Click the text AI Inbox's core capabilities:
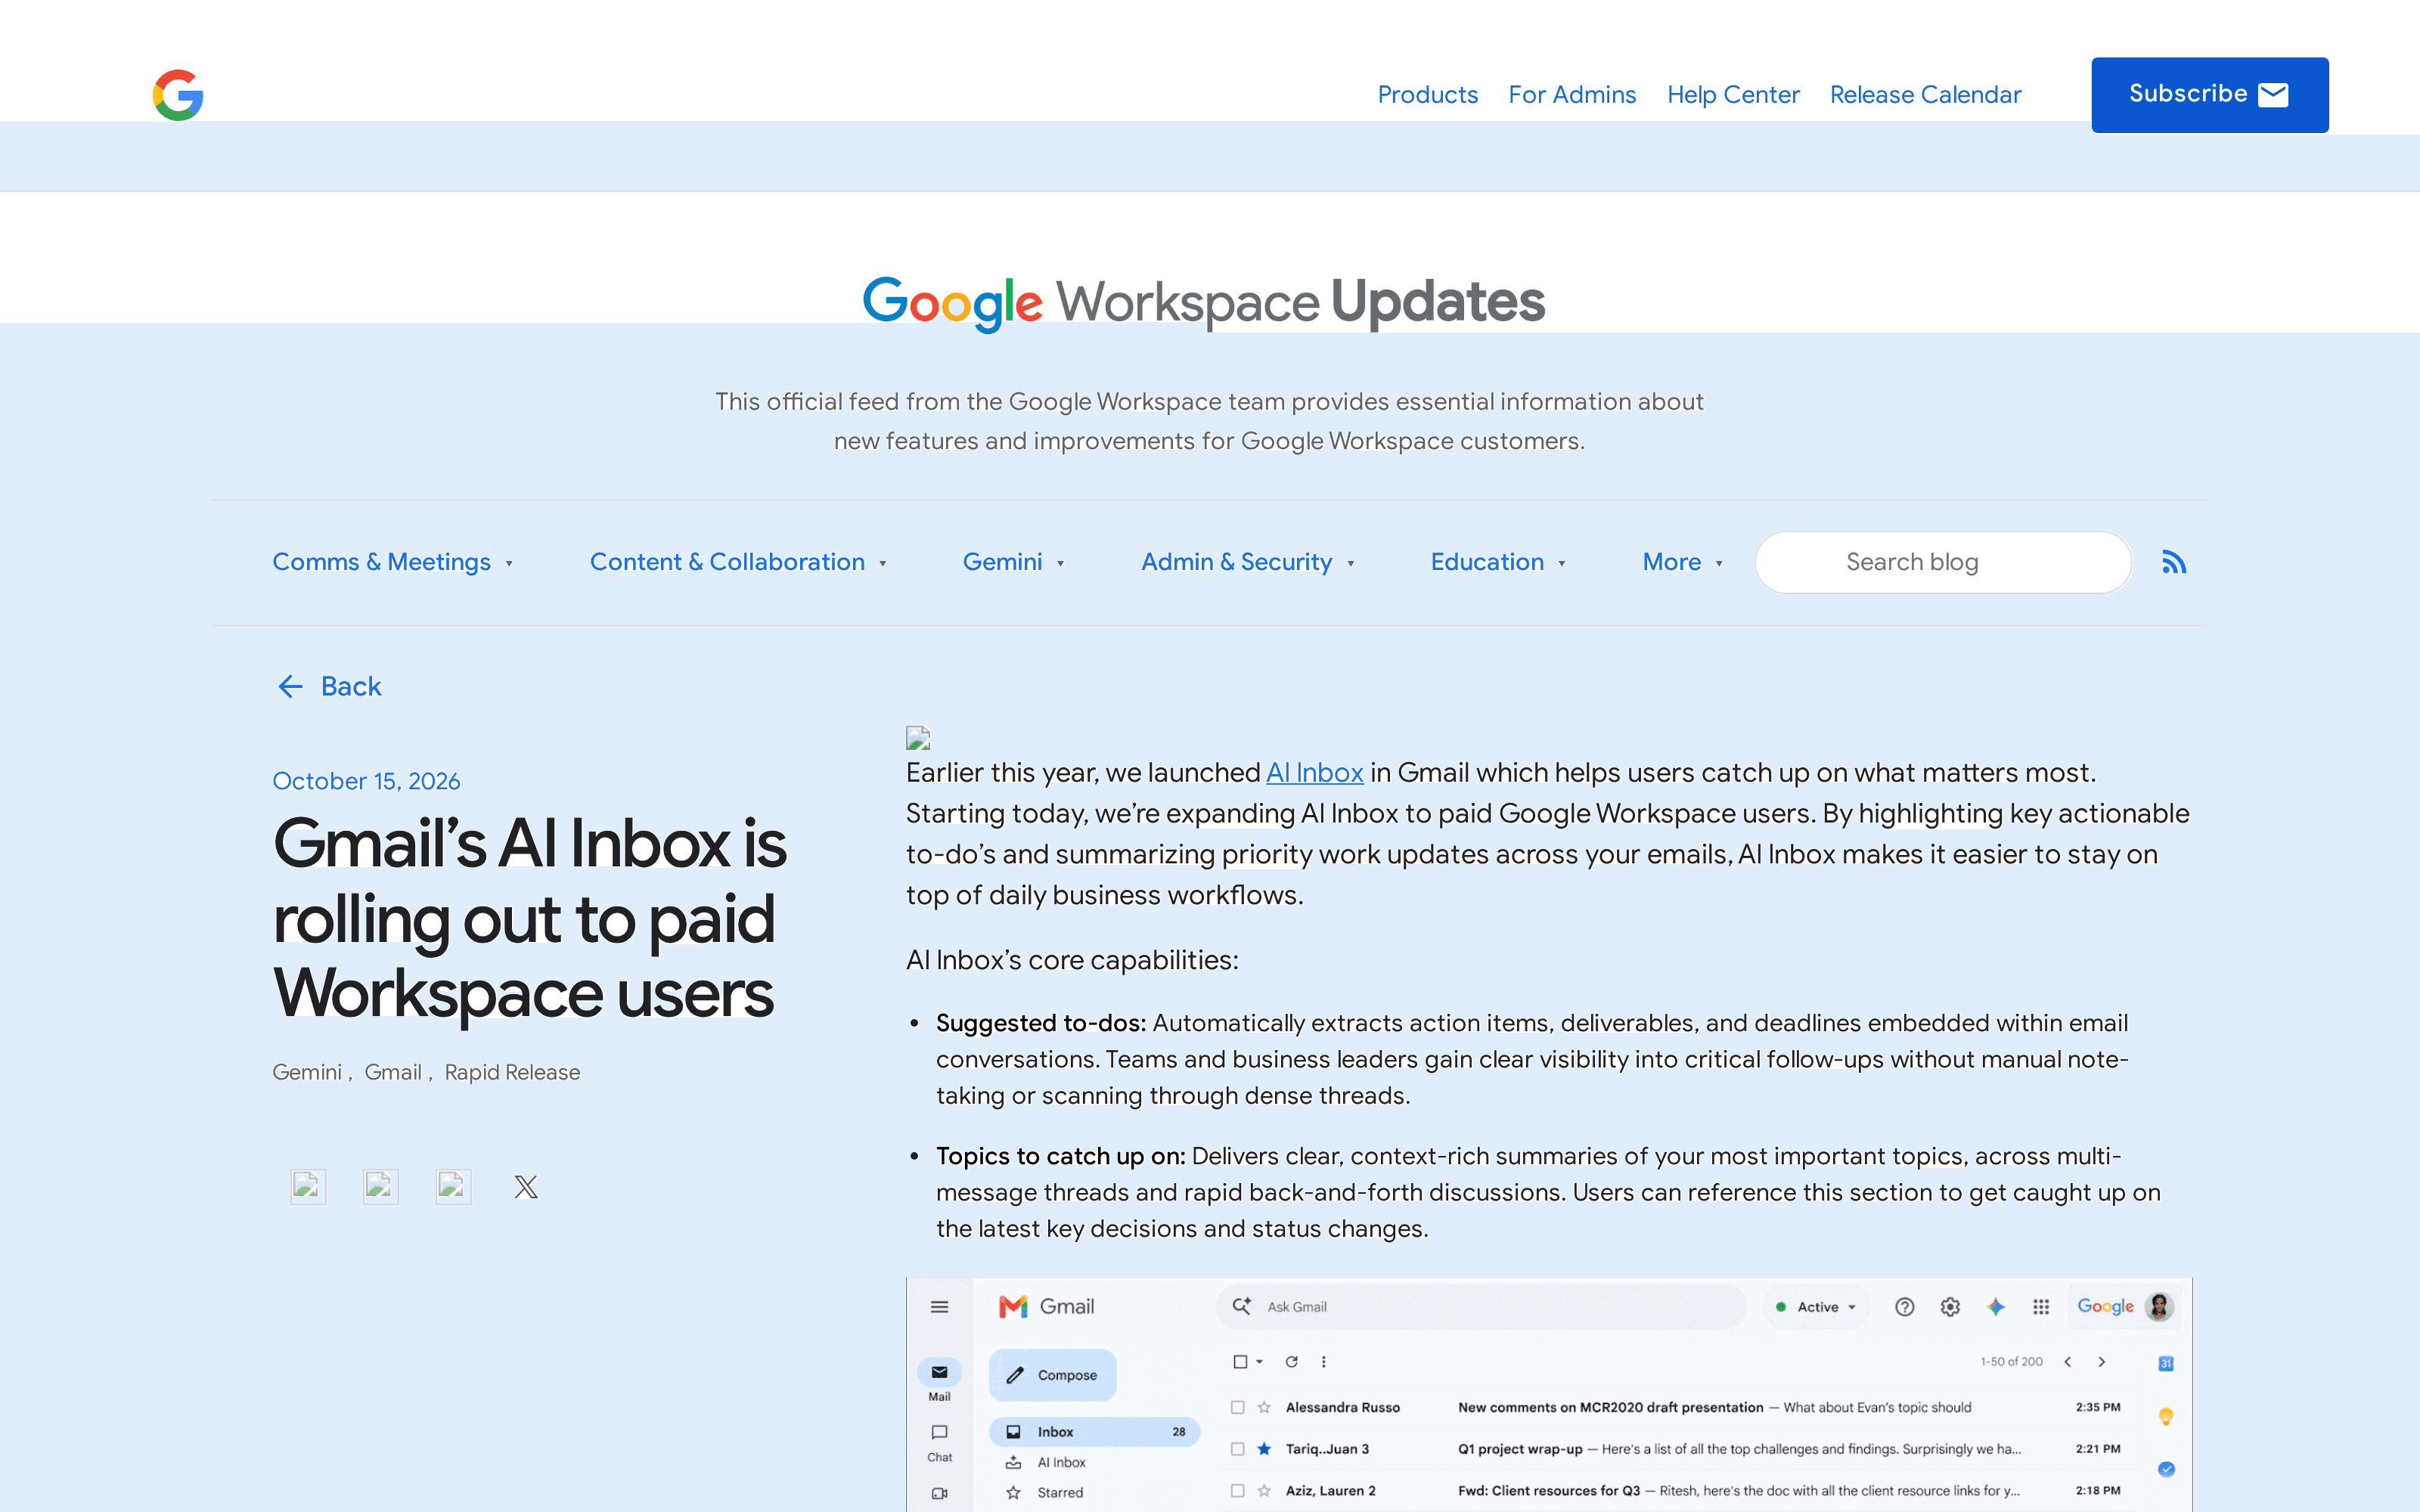 [x=1072, y=960]
